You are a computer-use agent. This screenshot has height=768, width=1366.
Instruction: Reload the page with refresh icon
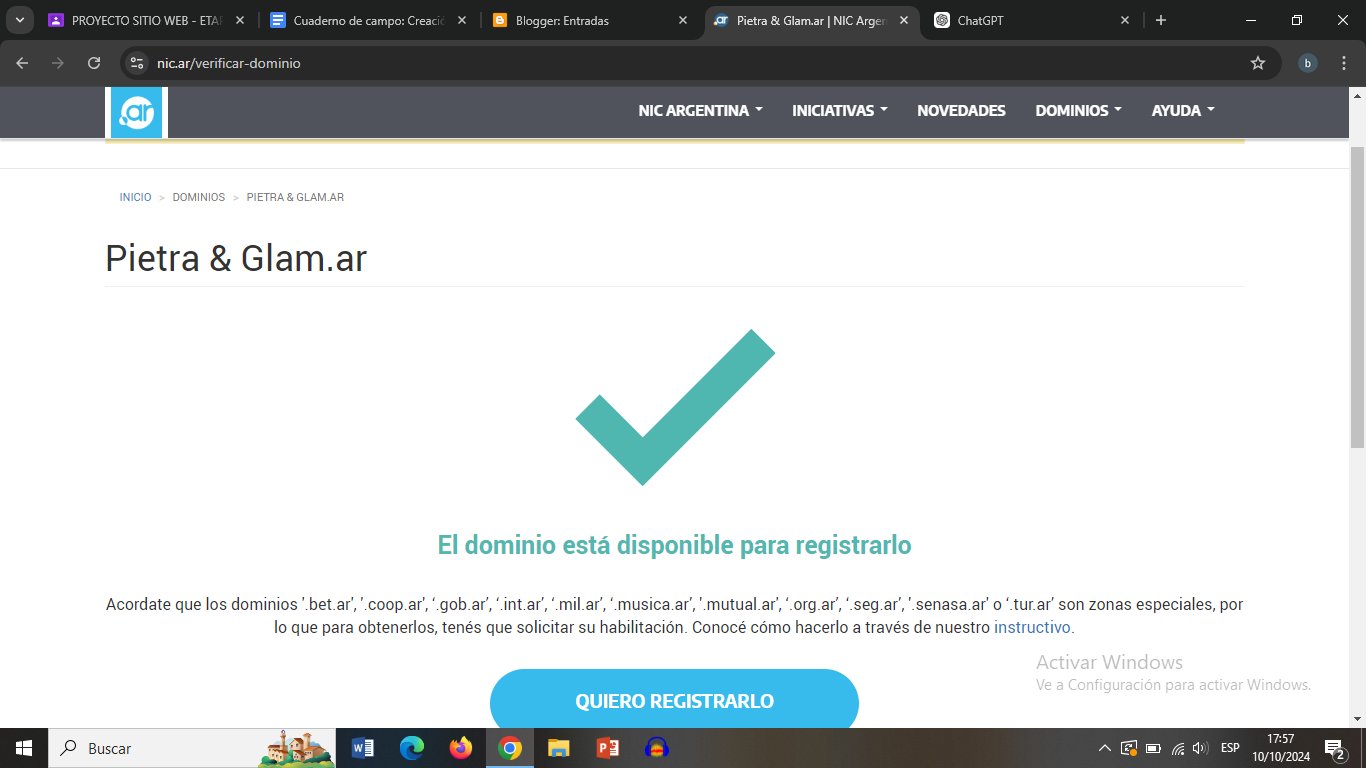click(x=94, y=63)
